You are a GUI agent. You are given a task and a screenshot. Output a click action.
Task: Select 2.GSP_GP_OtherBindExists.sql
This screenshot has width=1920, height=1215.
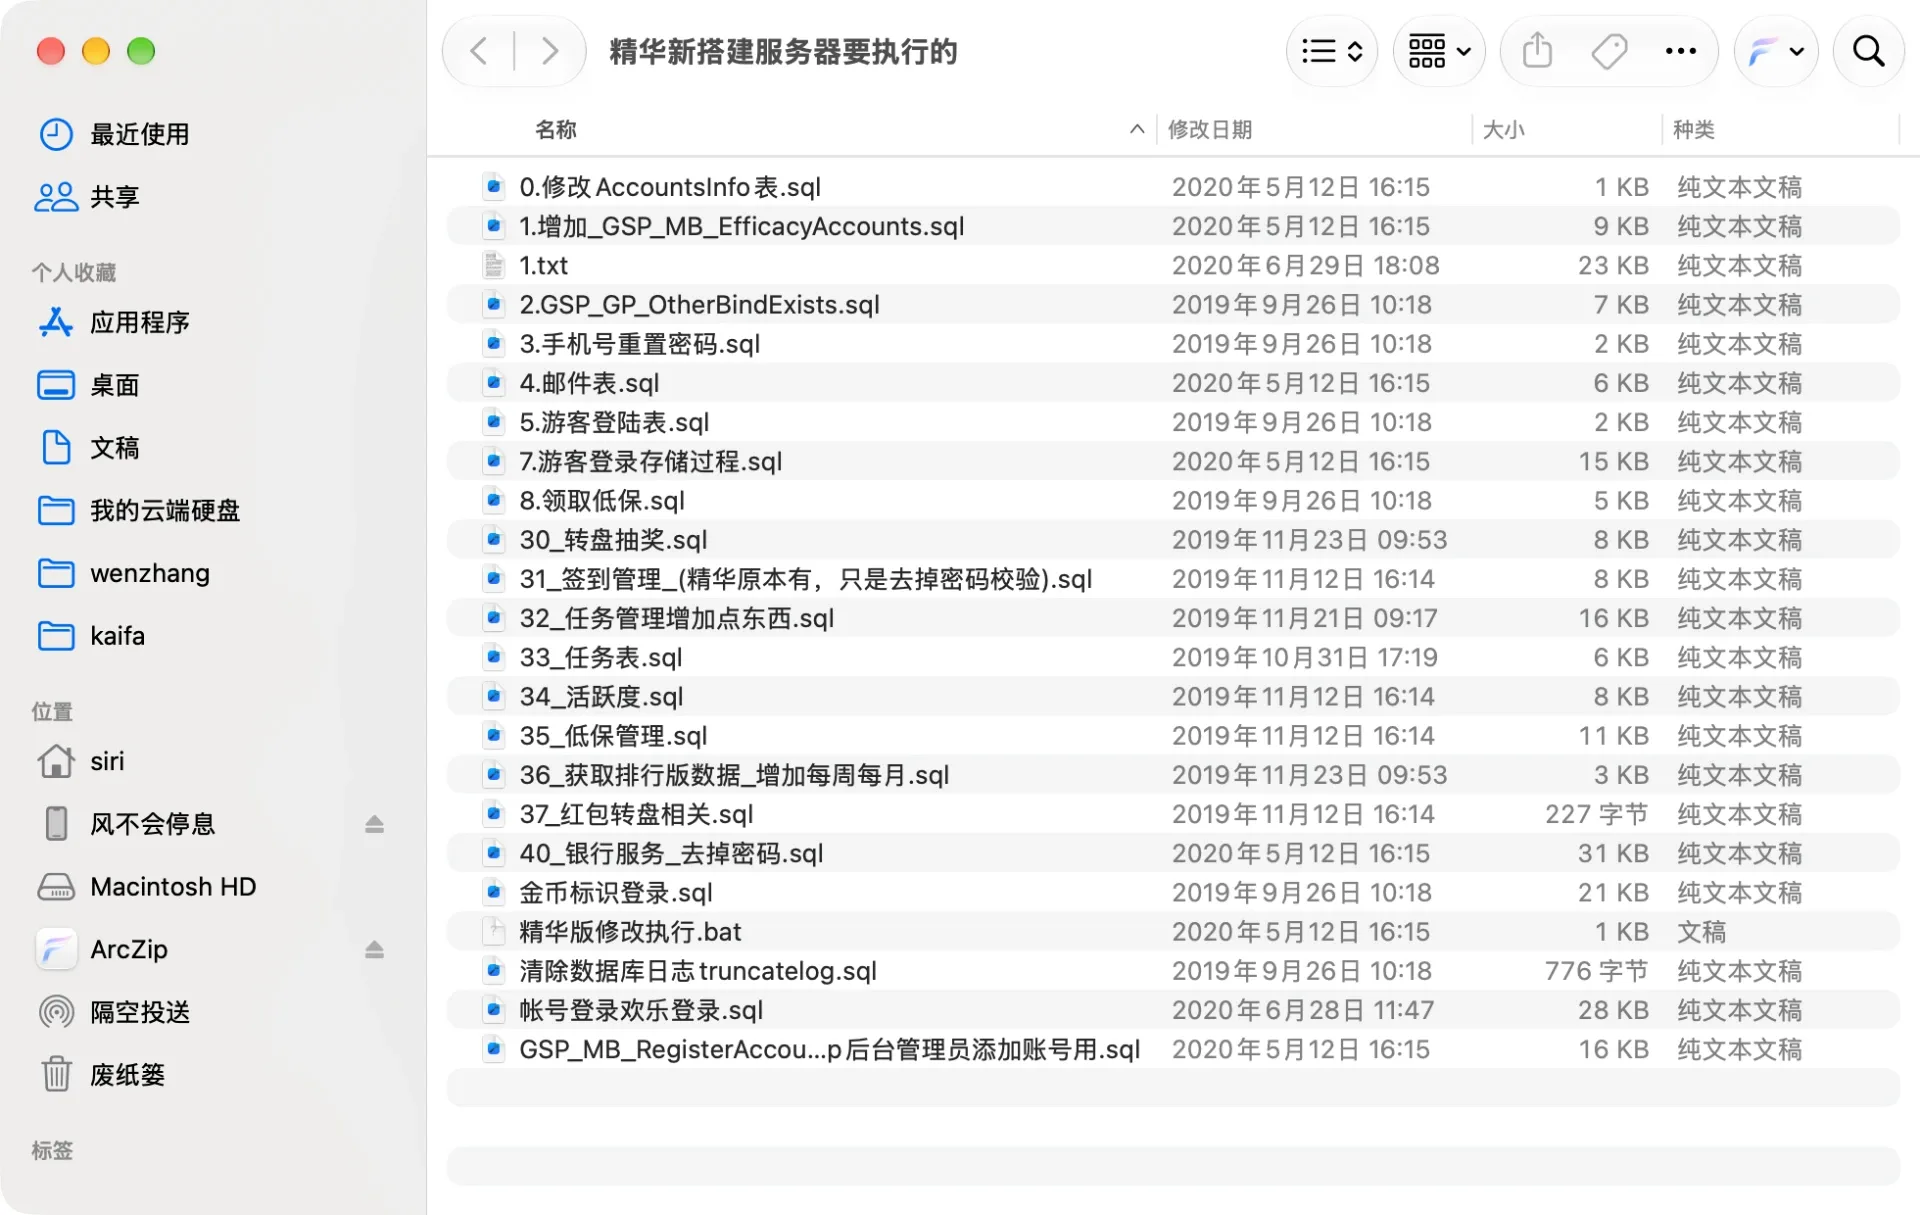tap(1173, 304)
